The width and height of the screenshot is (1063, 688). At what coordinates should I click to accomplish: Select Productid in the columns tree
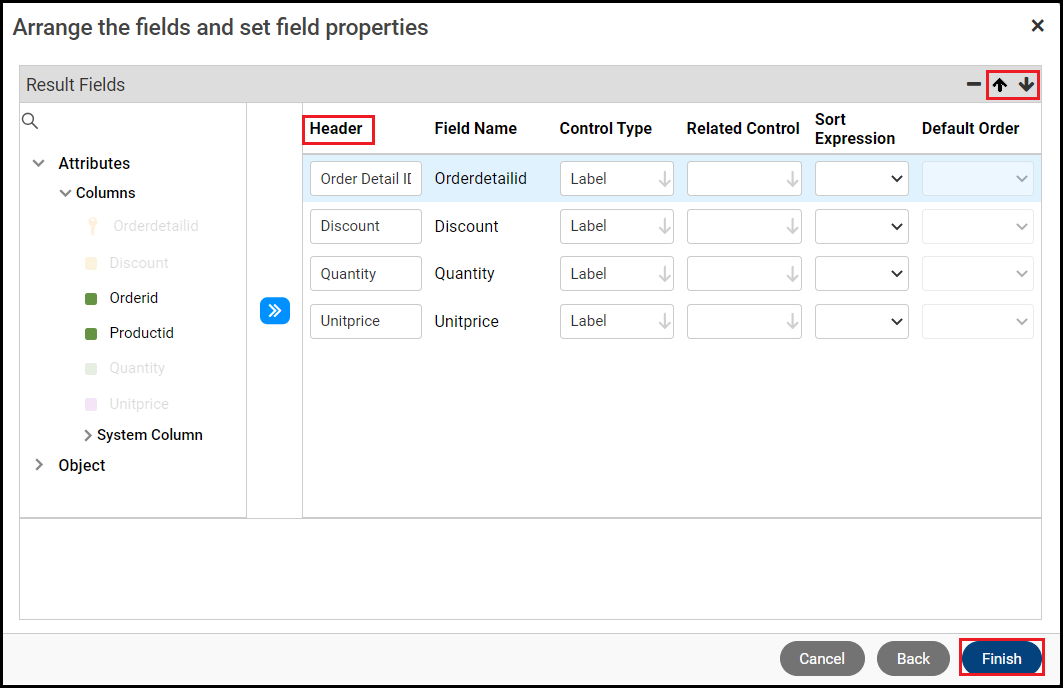(141, 333)
